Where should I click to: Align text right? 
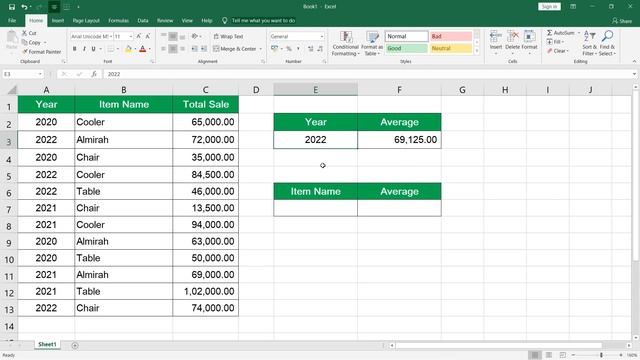tap(182, 49)
